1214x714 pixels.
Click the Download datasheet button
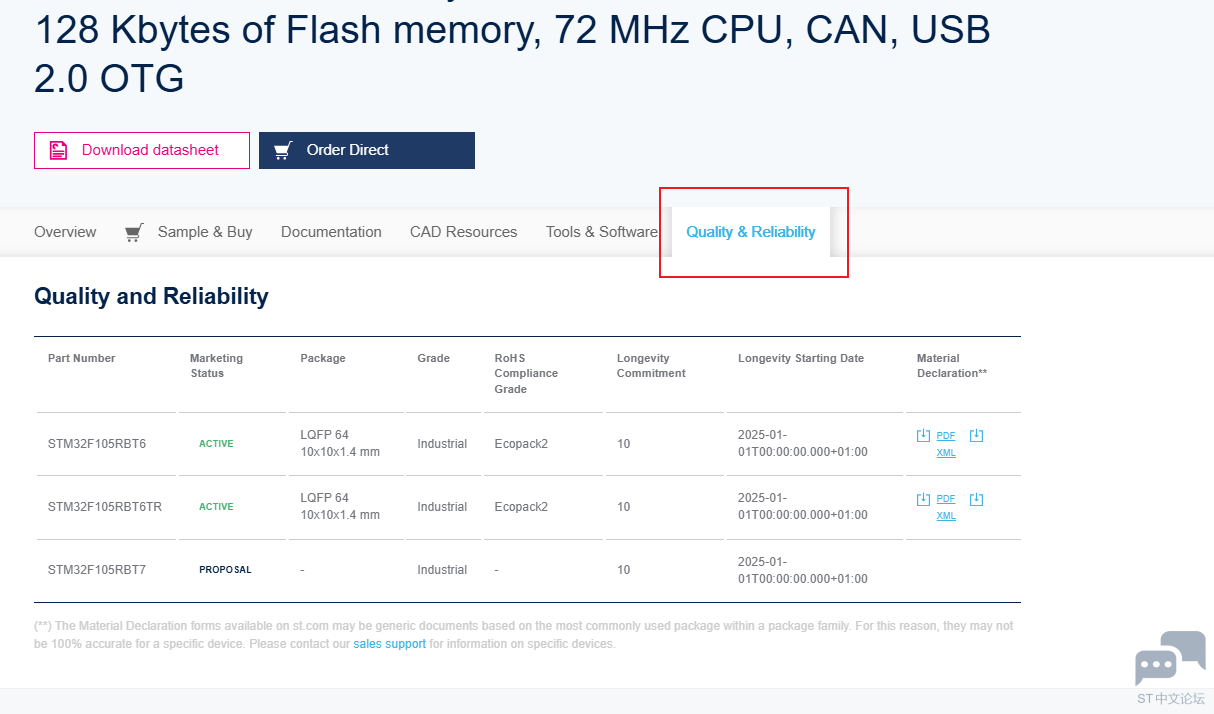coord(142,150)
